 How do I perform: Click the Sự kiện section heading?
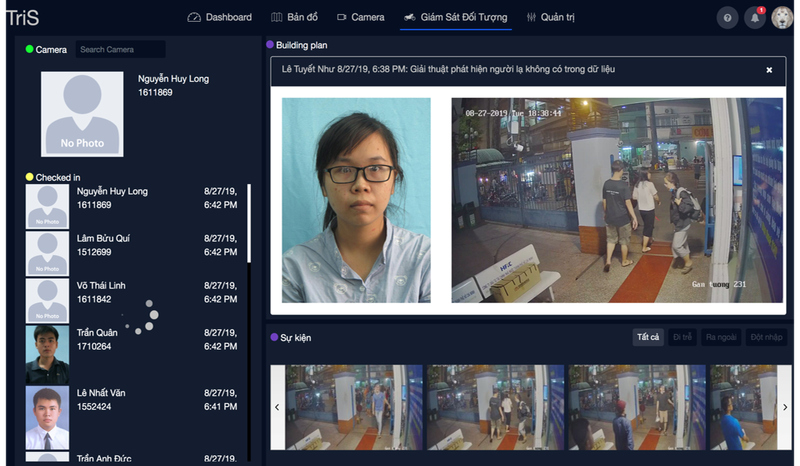tap(295, 337)
